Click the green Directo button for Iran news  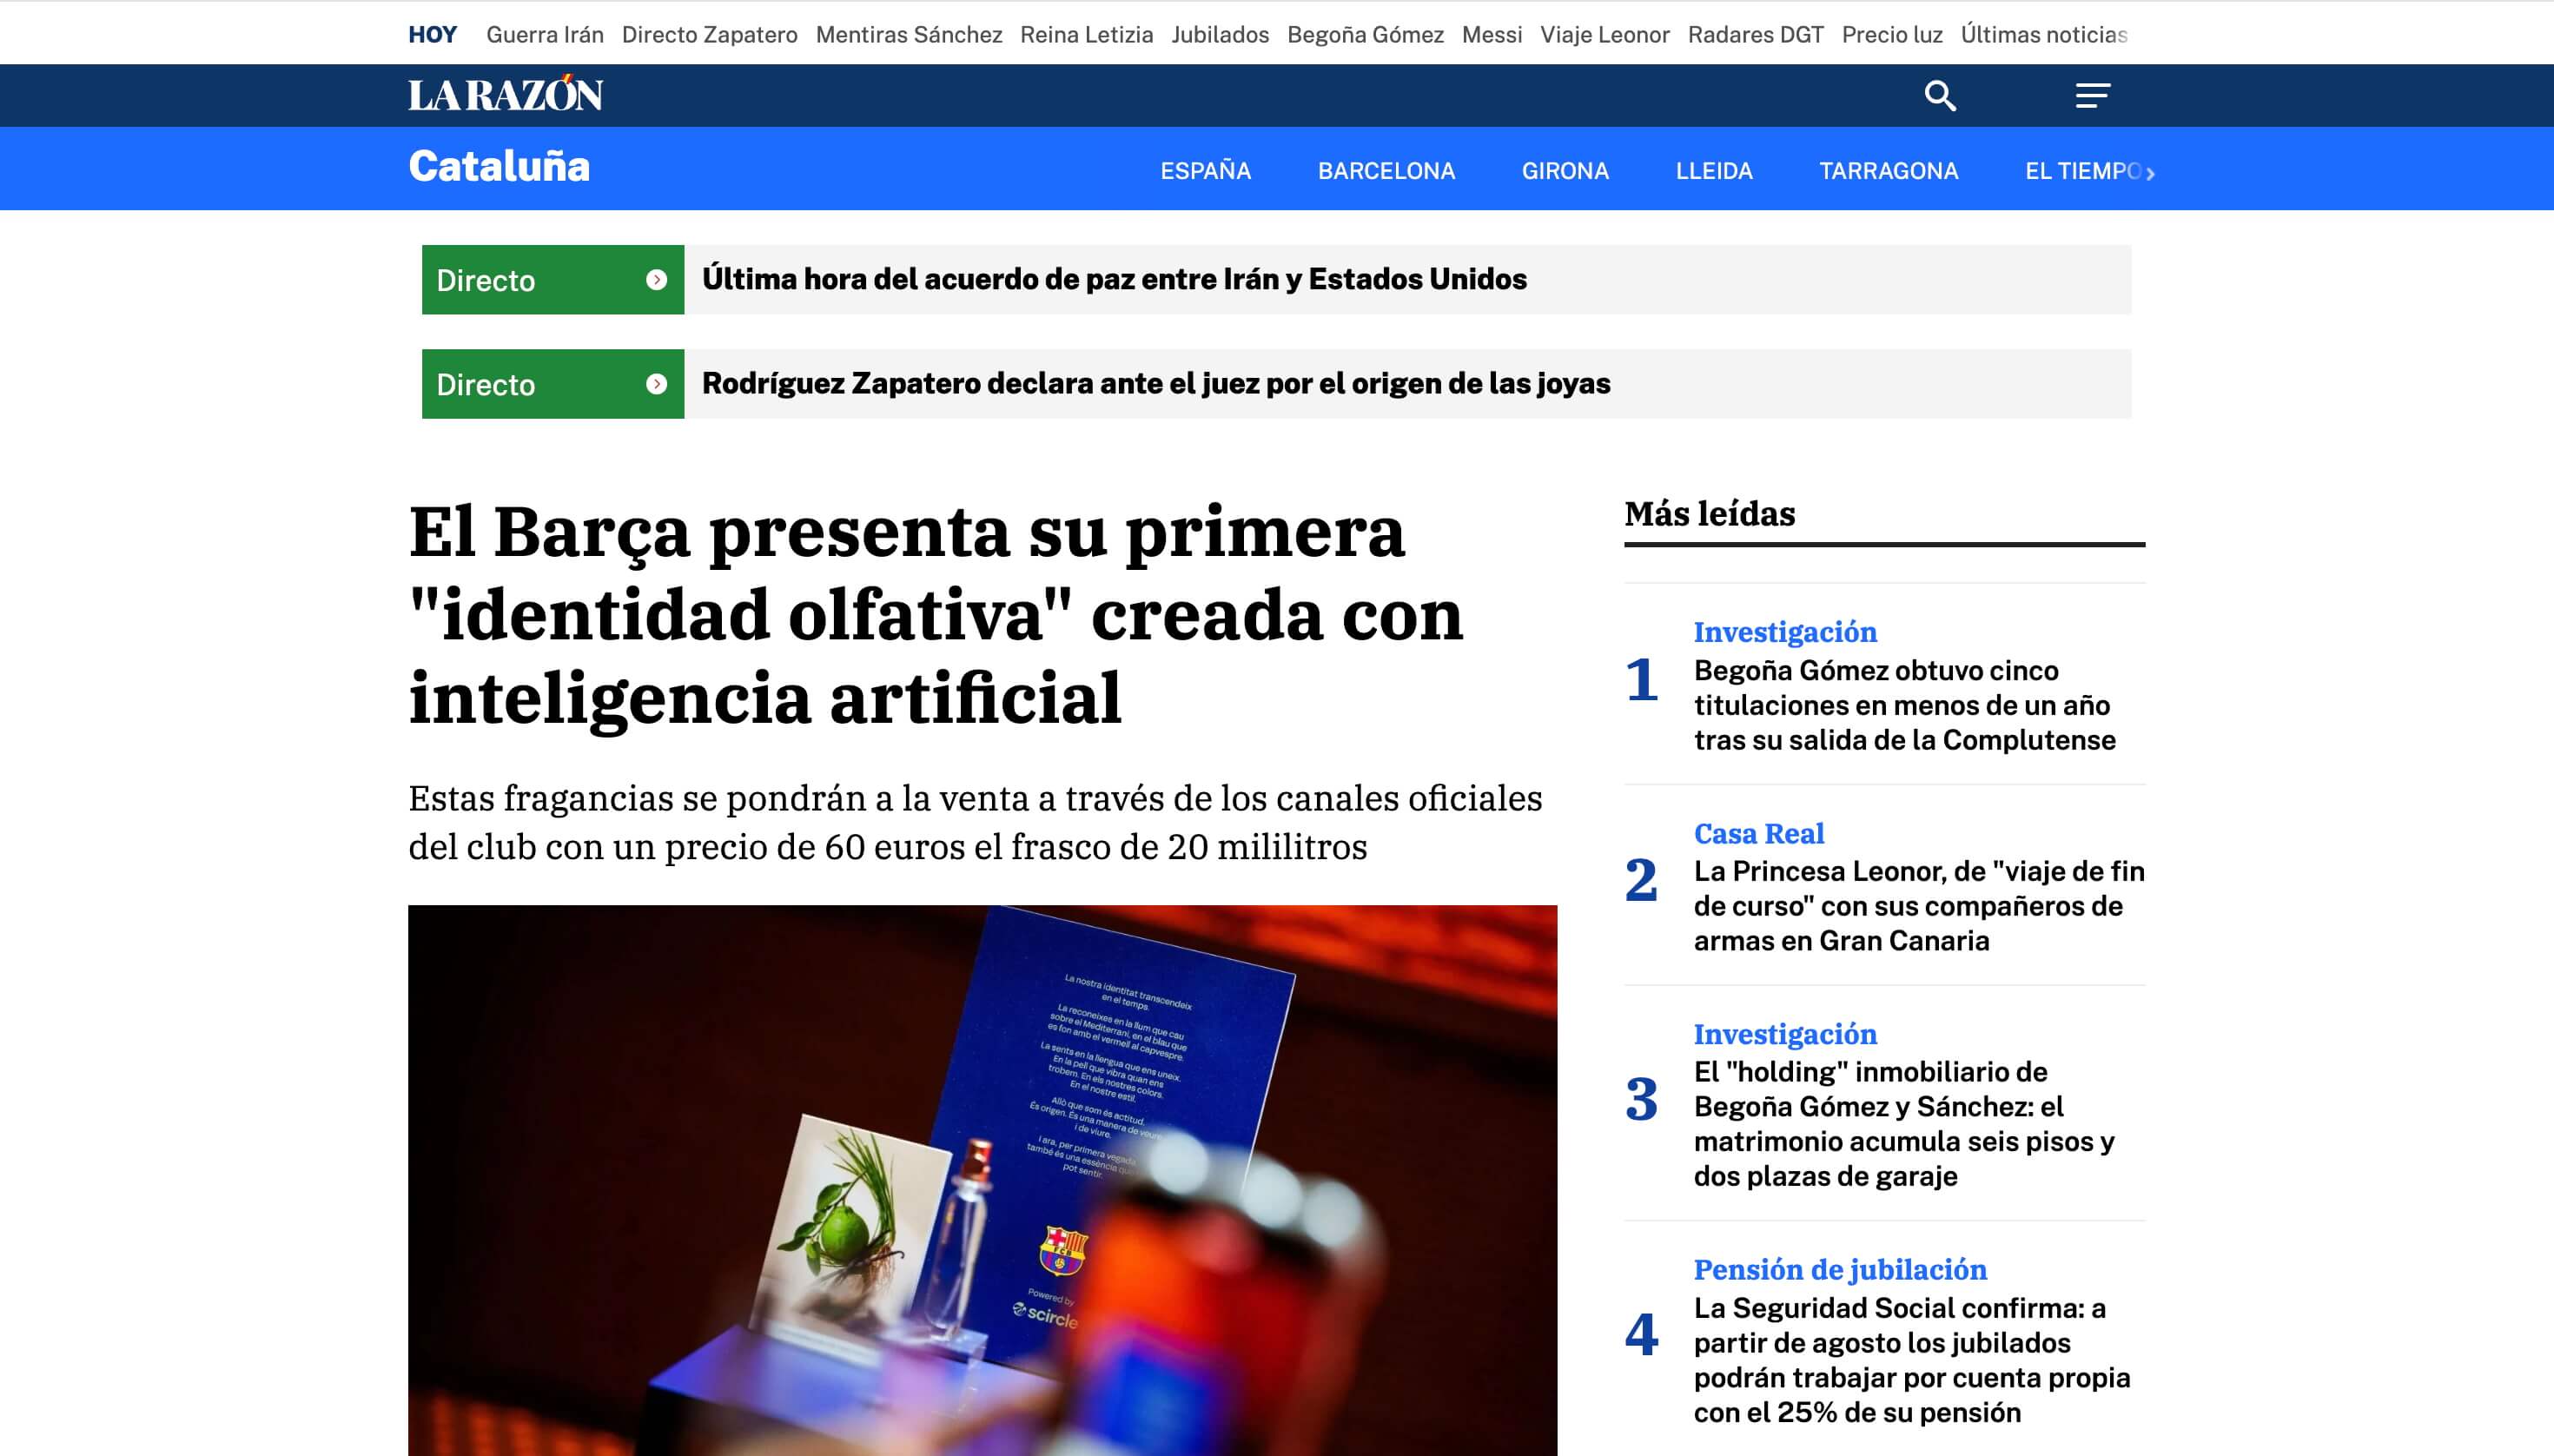(553, 280)
